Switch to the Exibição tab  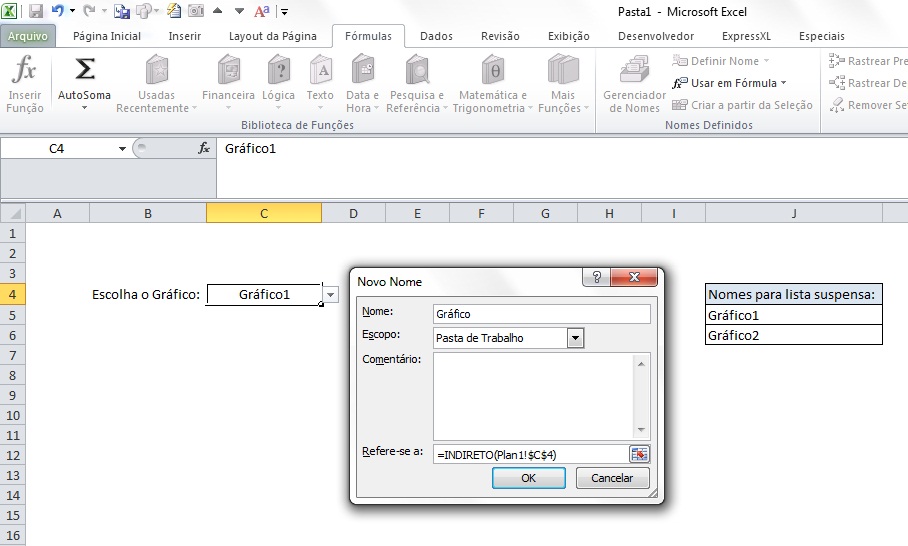[x=569, y=36]
